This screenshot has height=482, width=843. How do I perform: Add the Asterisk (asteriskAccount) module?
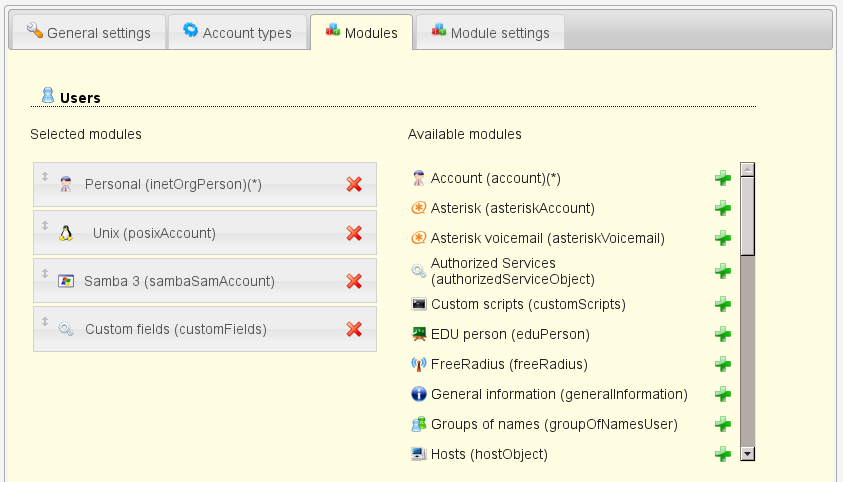coord(722,208)
